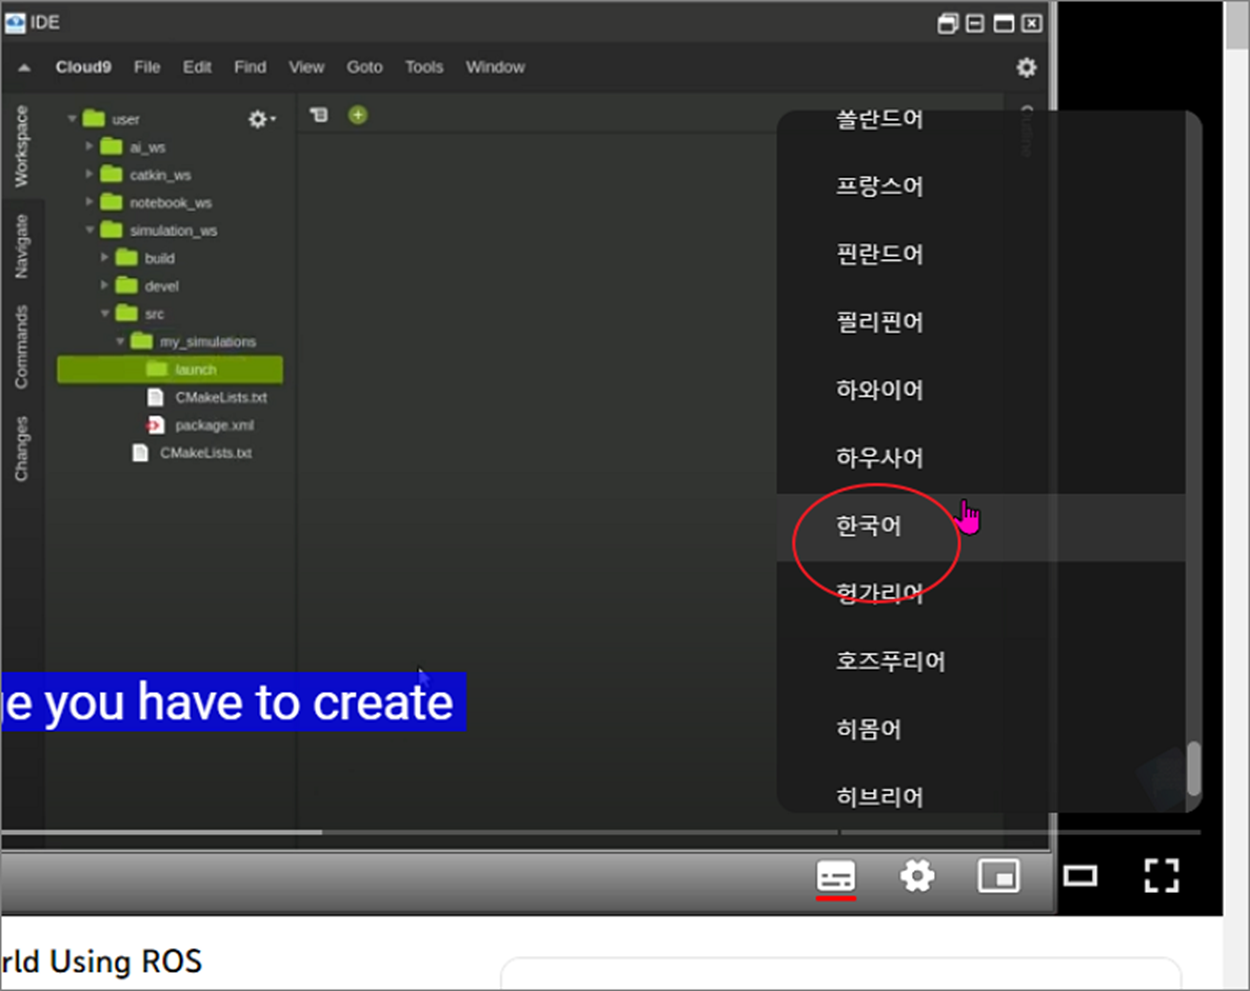This screenshot has width=1250, height=991.
Task: Switch to the Changes side tab
Action: pos(21,449)
